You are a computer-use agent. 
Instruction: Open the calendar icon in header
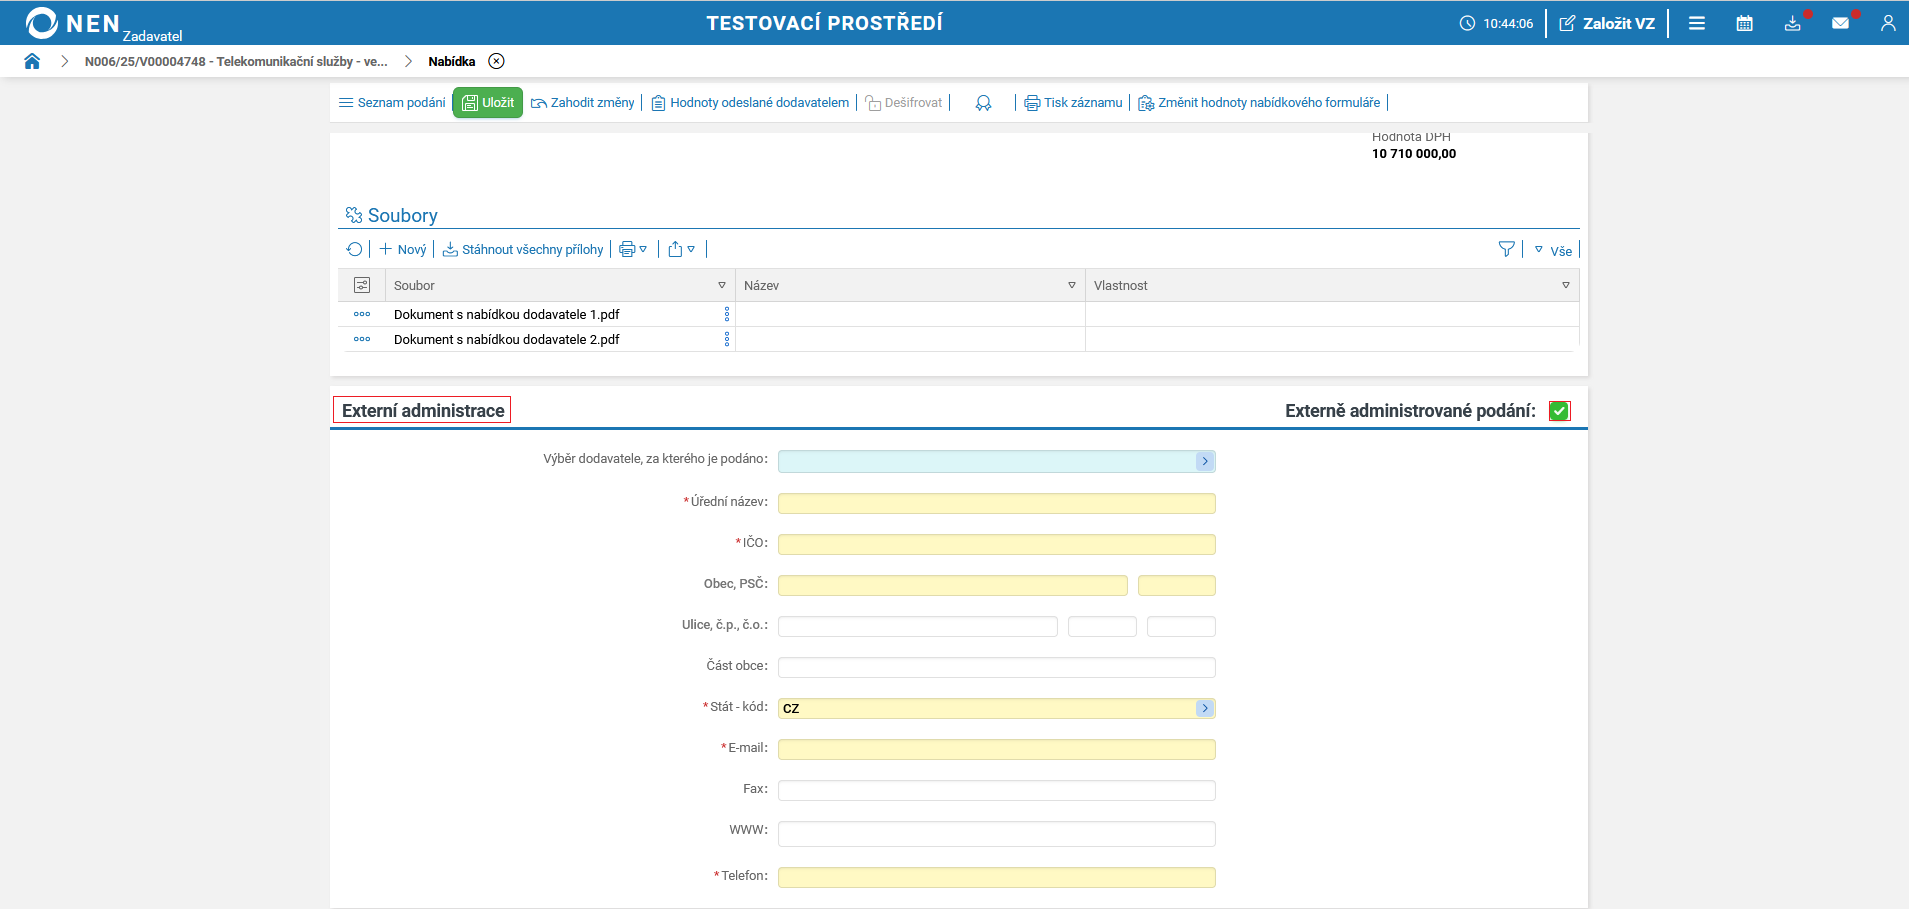(1744, 23)
